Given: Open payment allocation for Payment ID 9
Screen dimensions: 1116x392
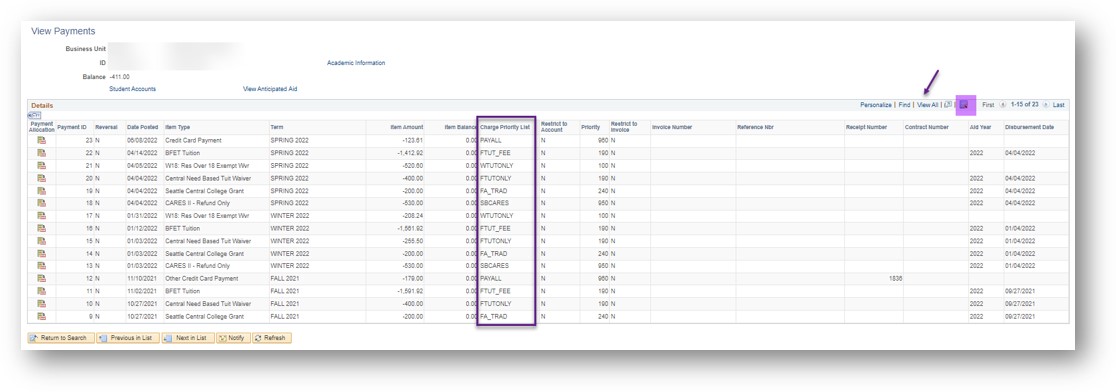Looking at the screenshot, I should (x=41, y=316).
